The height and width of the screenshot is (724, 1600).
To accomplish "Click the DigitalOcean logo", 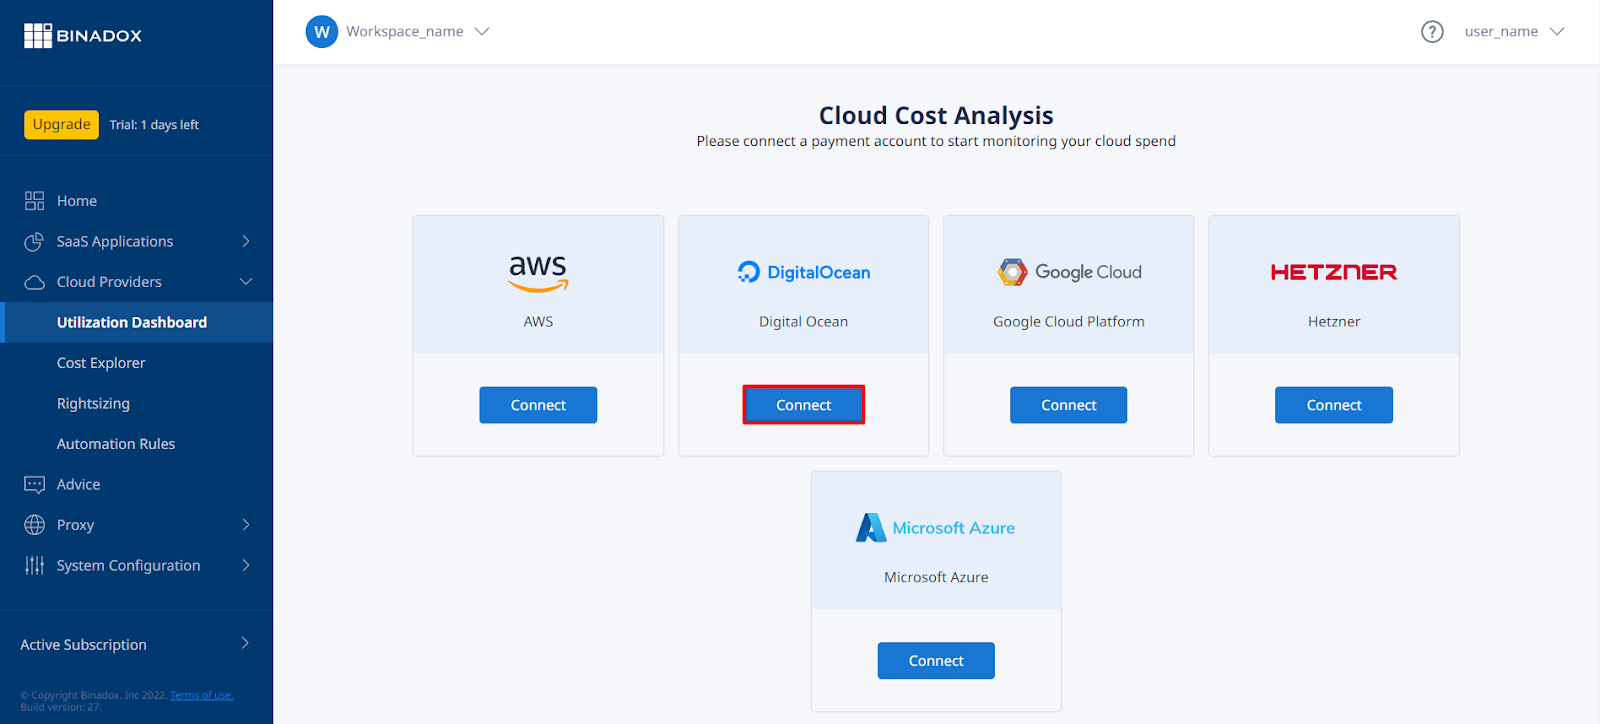I will pyautogui.click(x=804, y=272).
